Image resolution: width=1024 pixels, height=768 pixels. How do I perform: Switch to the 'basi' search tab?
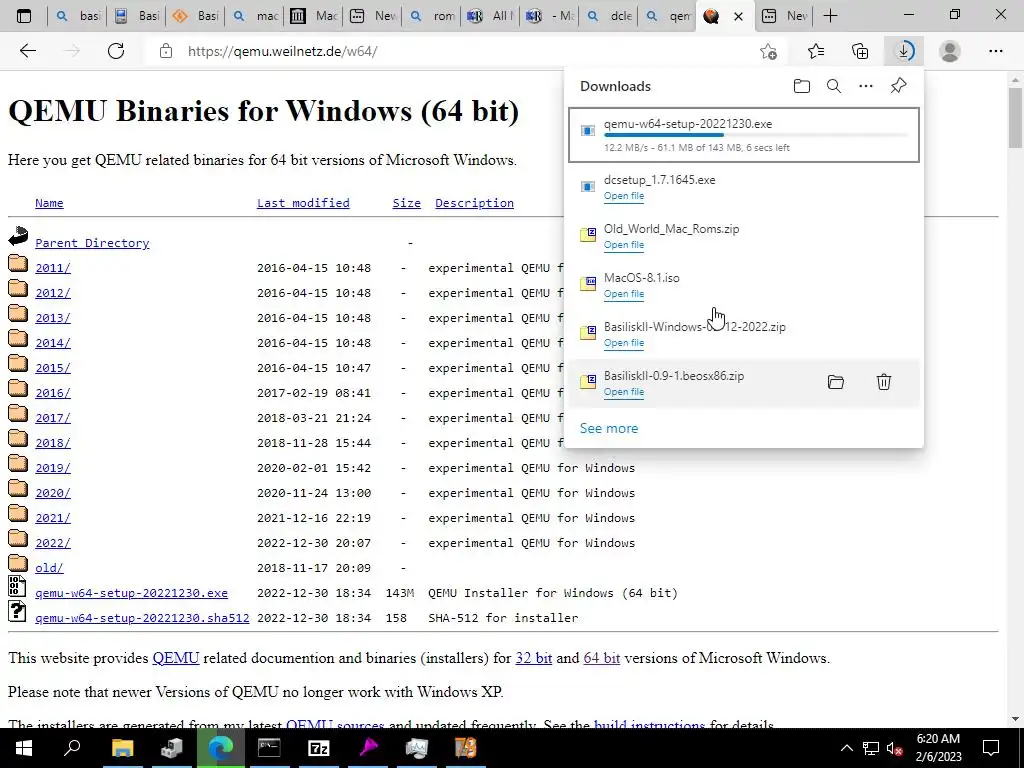click(77, 16)
